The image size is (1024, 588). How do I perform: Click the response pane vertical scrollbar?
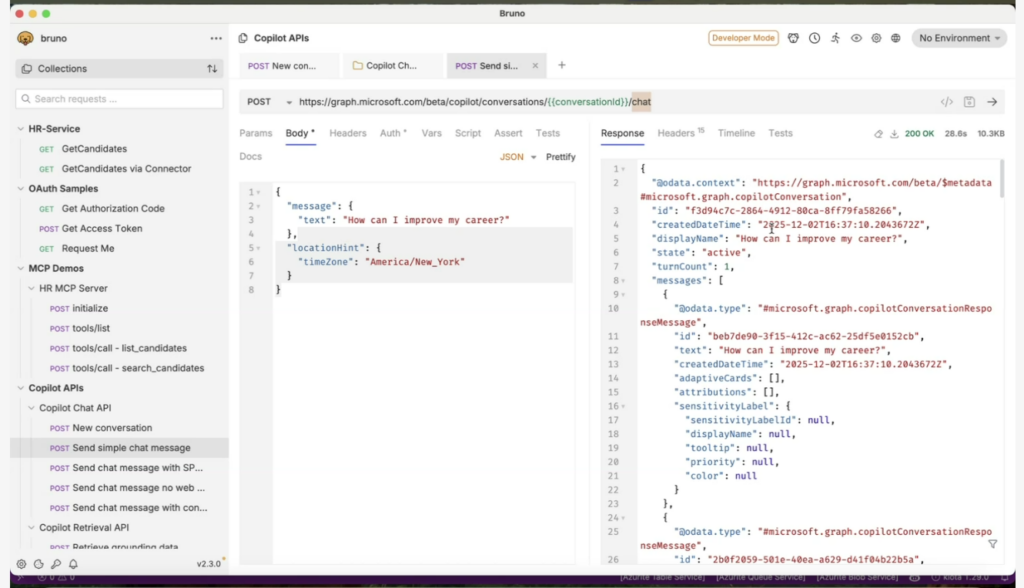tap(1001, 178)
